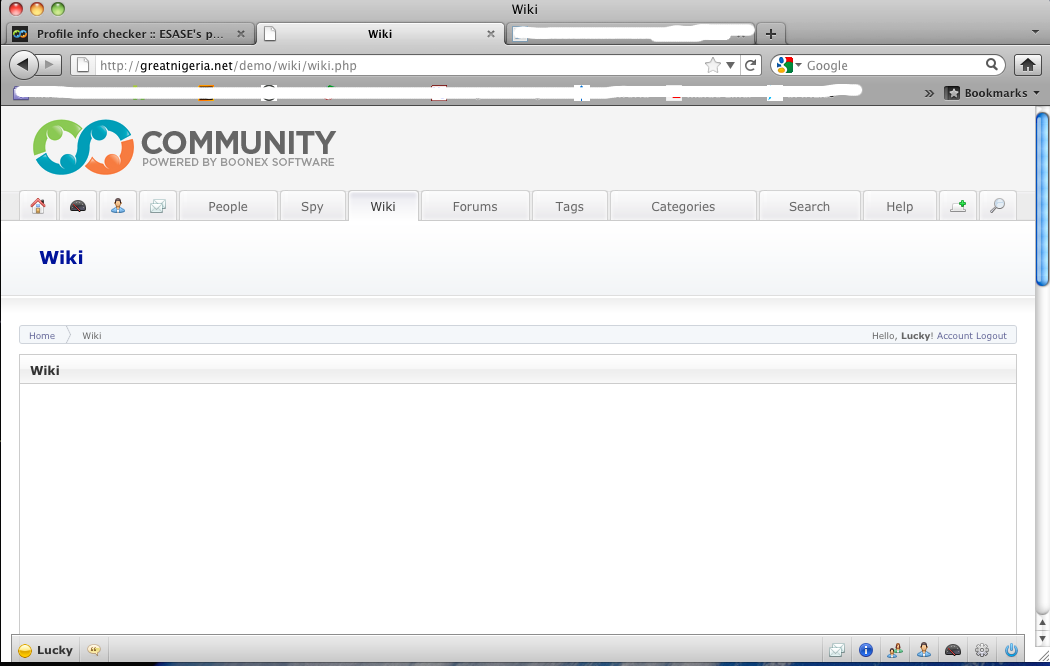Screen dimensions: 1050x666
Task: Close the Wiki browser tab
Action: coord(491,33)
